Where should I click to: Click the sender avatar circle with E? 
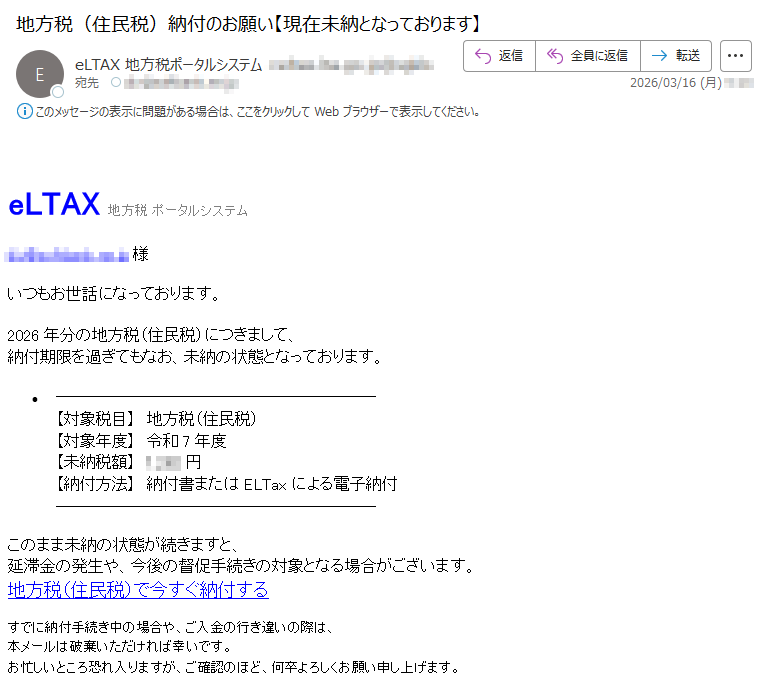pos(40,74)
